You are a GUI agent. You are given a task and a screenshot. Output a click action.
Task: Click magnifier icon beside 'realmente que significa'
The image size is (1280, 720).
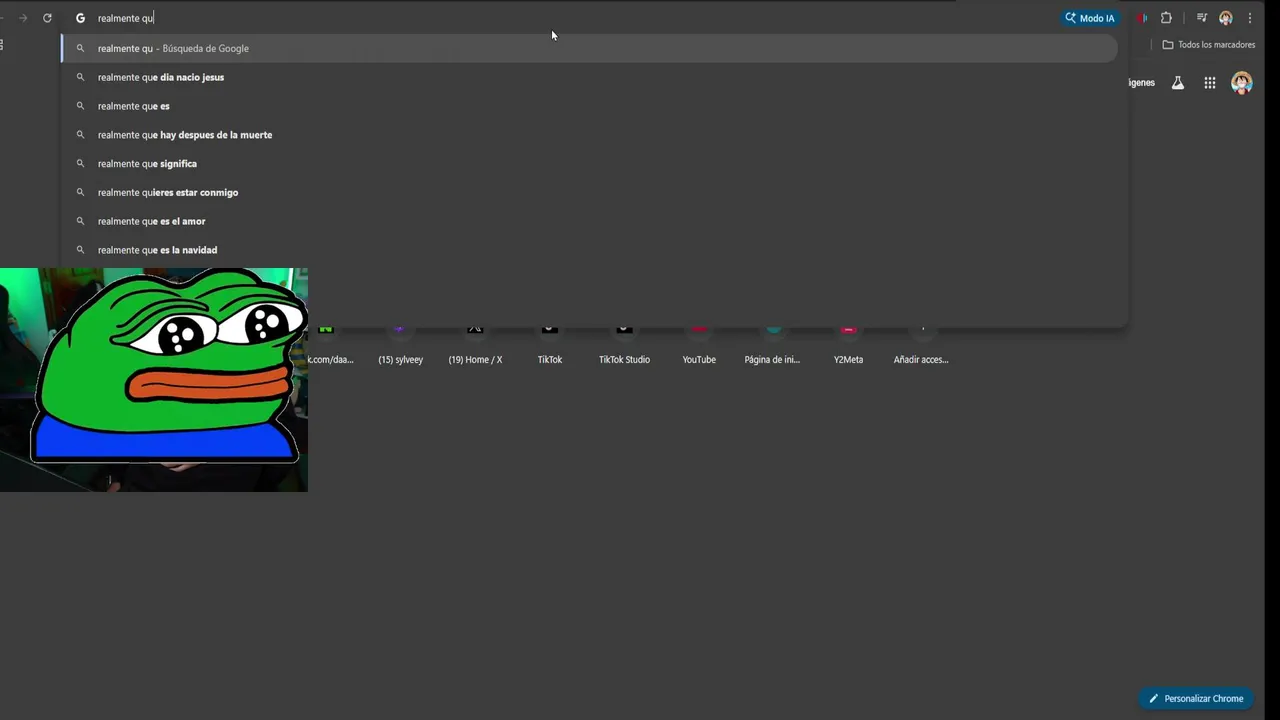point(80,164)
